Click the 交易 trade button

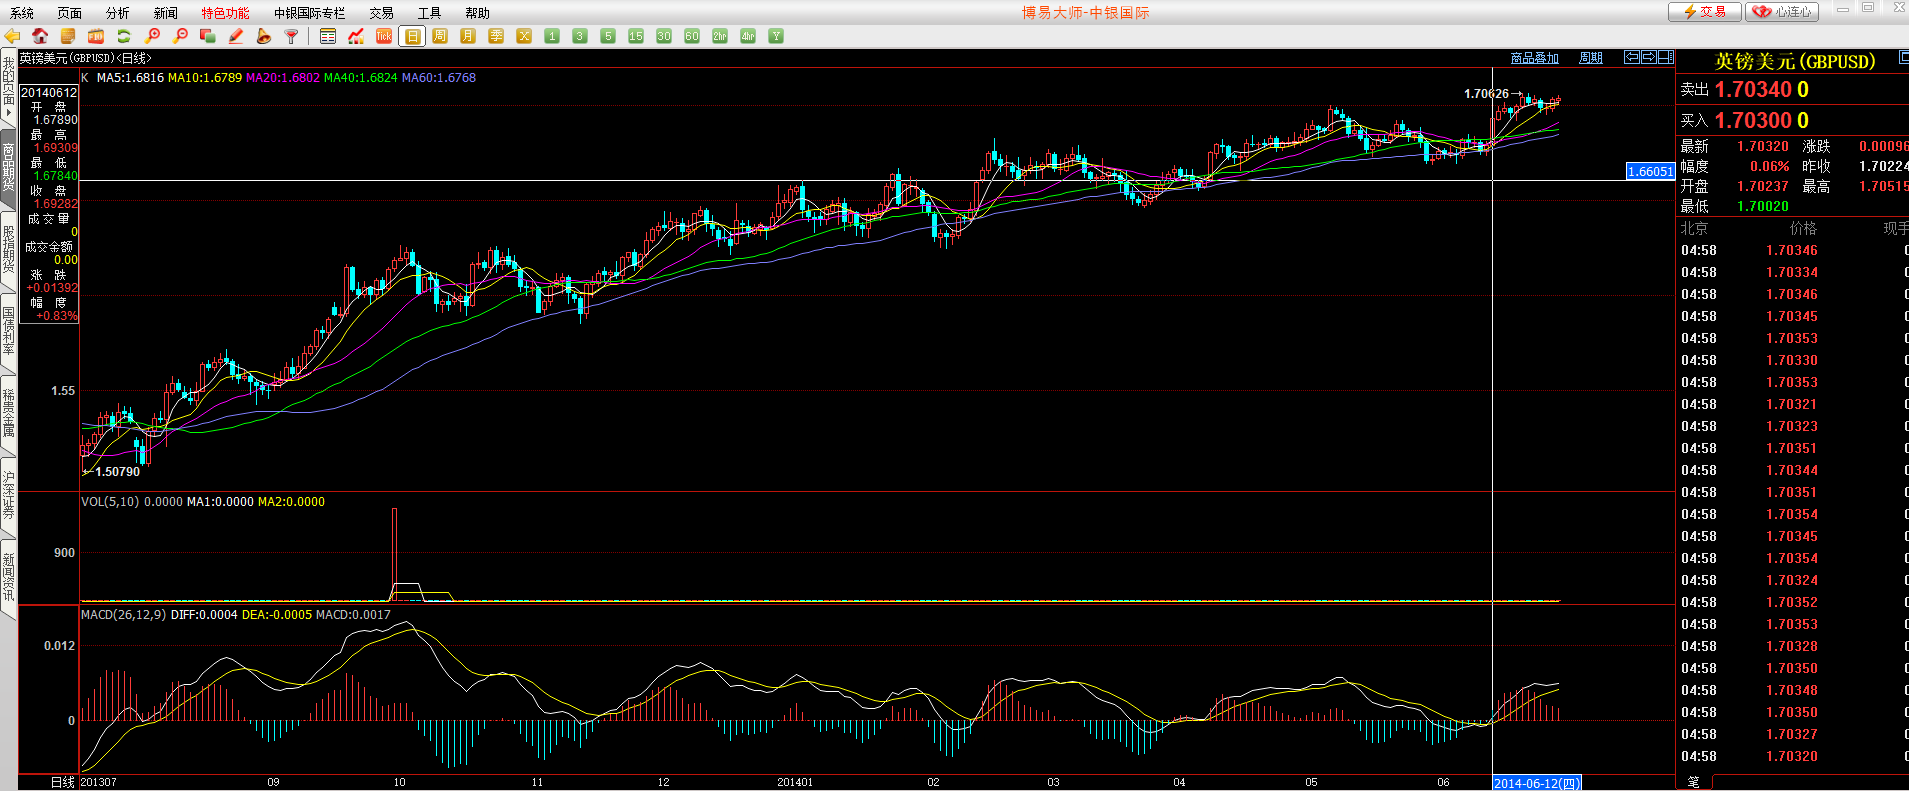1705,11
